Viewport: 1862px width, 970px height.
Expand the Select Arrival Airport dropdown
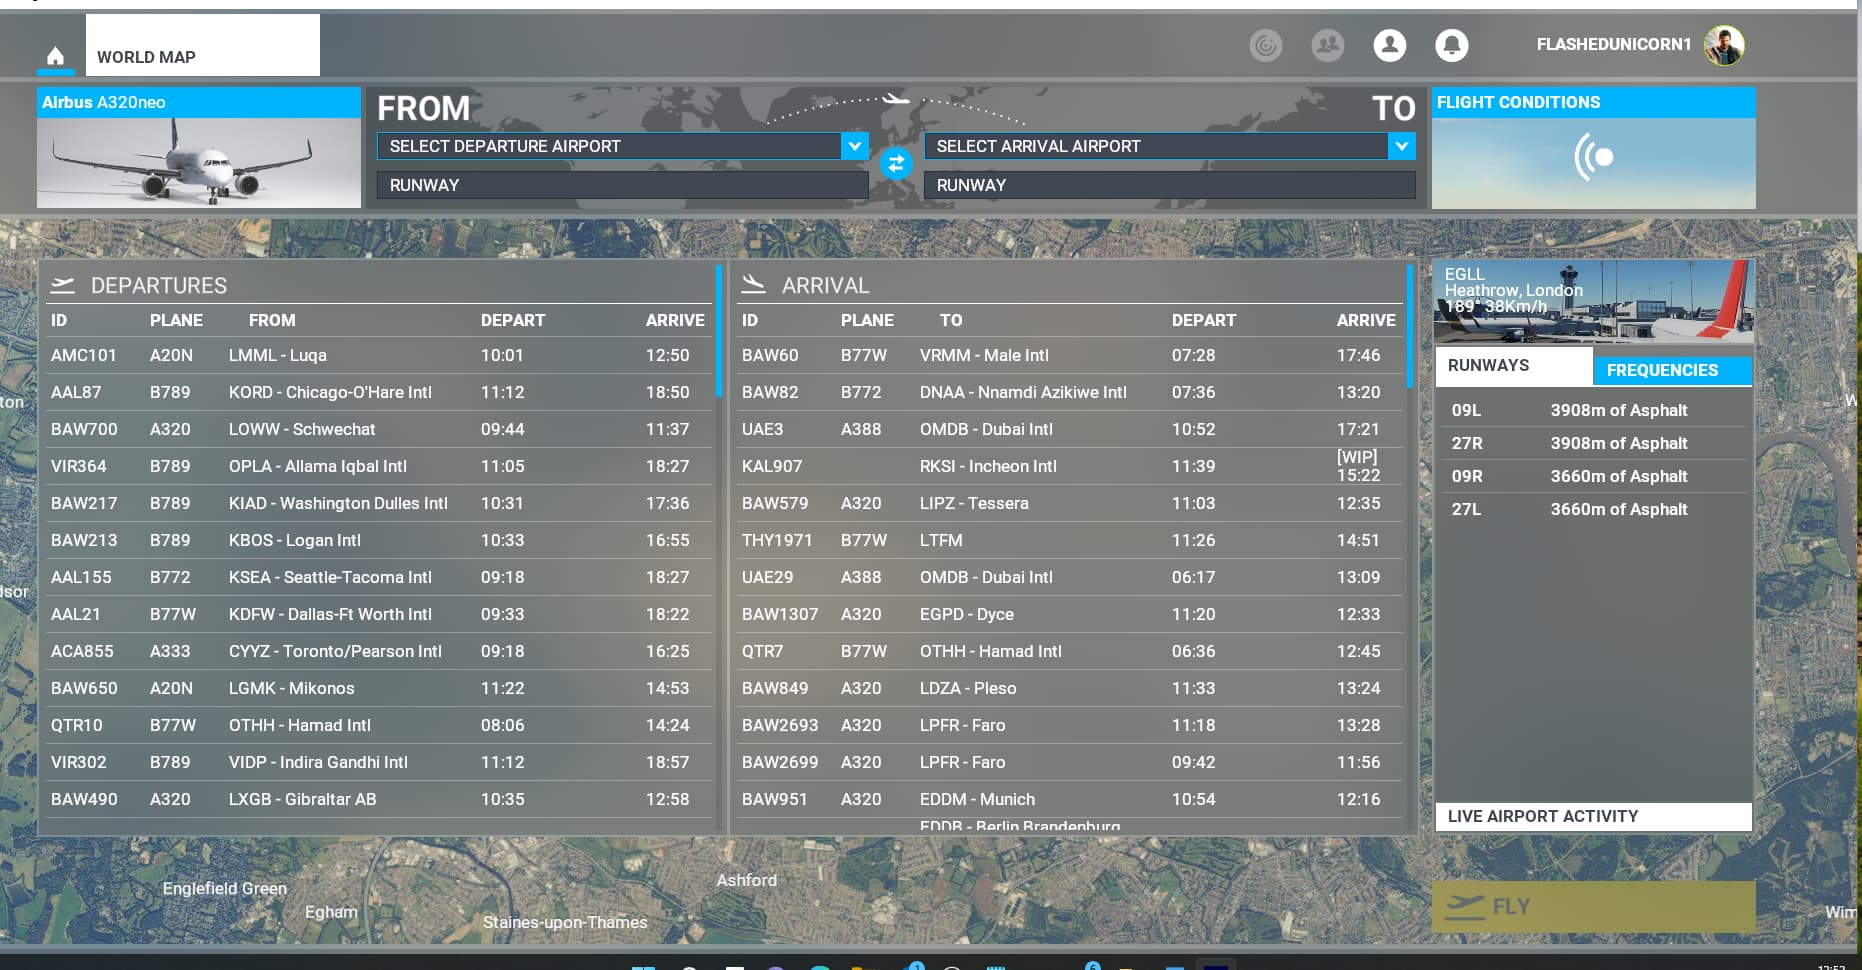click(x=1401, y=146)
